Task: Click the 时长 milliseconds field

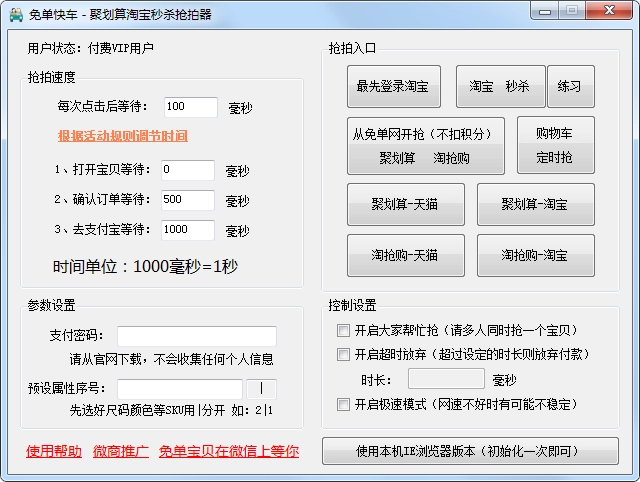Action: pos(446,378)
